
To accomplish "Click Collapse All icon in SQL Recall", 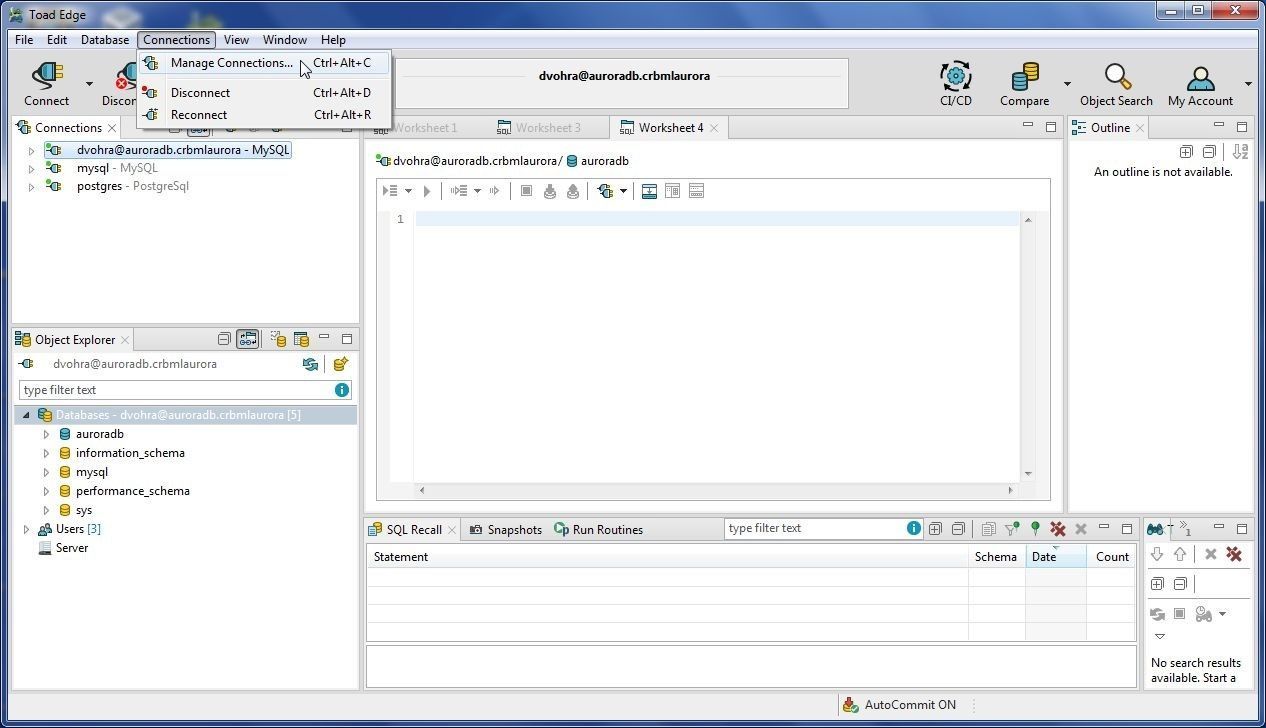I will (x=958, y=529).
